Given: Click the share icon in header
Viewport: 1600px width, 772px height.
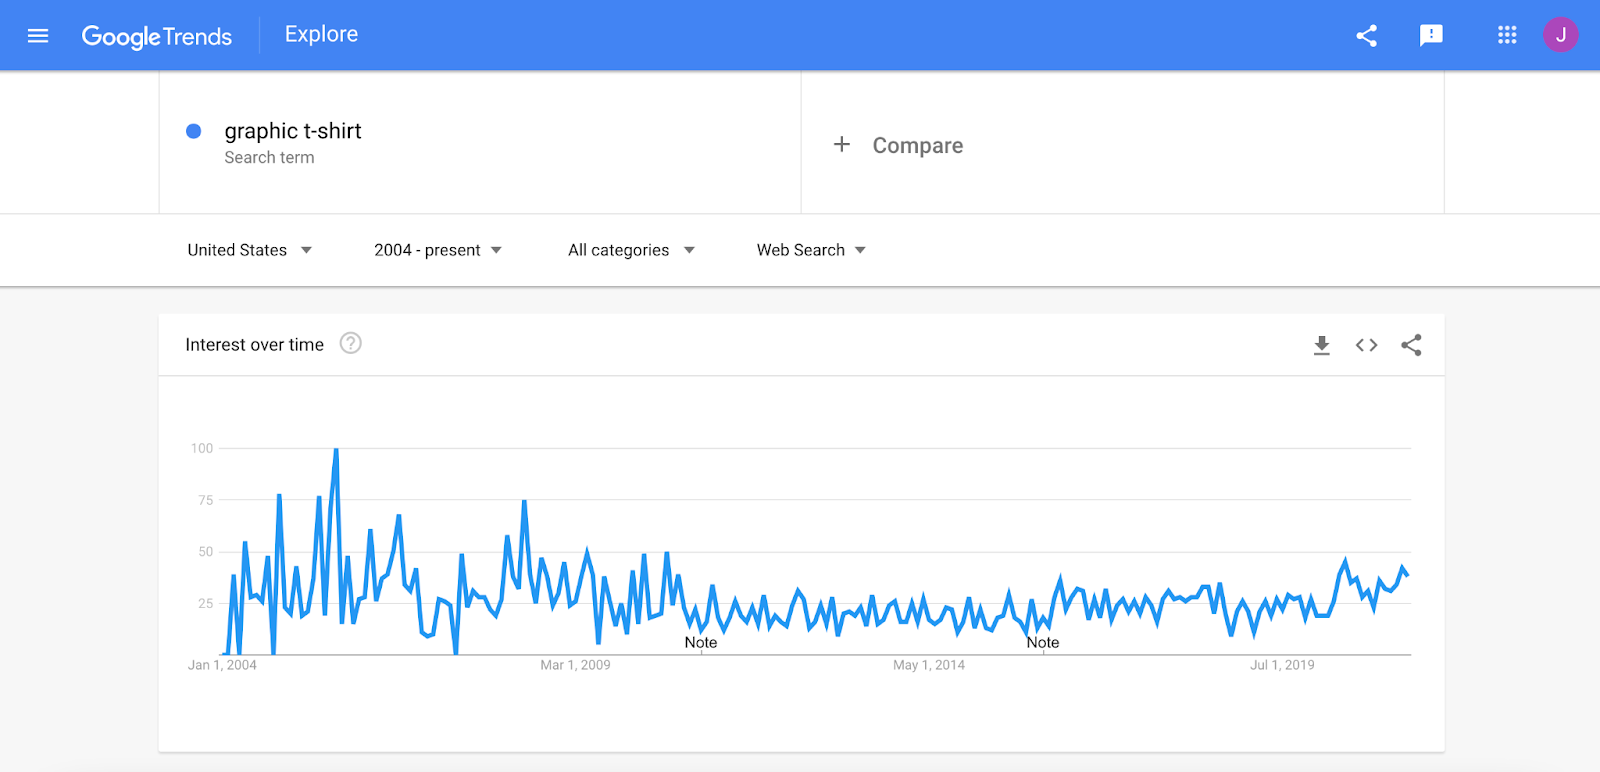Looking at the screenshot, I should [1366, 36].
